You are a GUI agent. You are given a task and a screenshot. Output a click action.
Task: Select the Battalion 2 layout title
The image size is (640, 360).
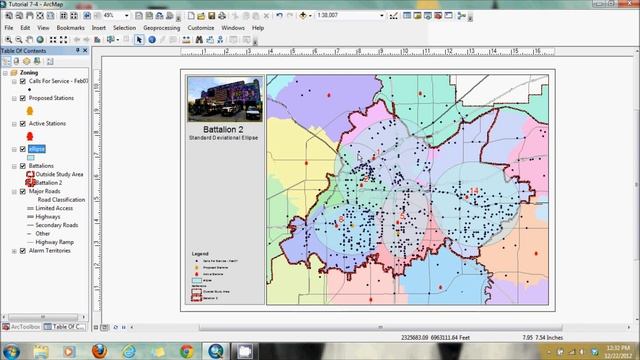(x=223, y=129)
